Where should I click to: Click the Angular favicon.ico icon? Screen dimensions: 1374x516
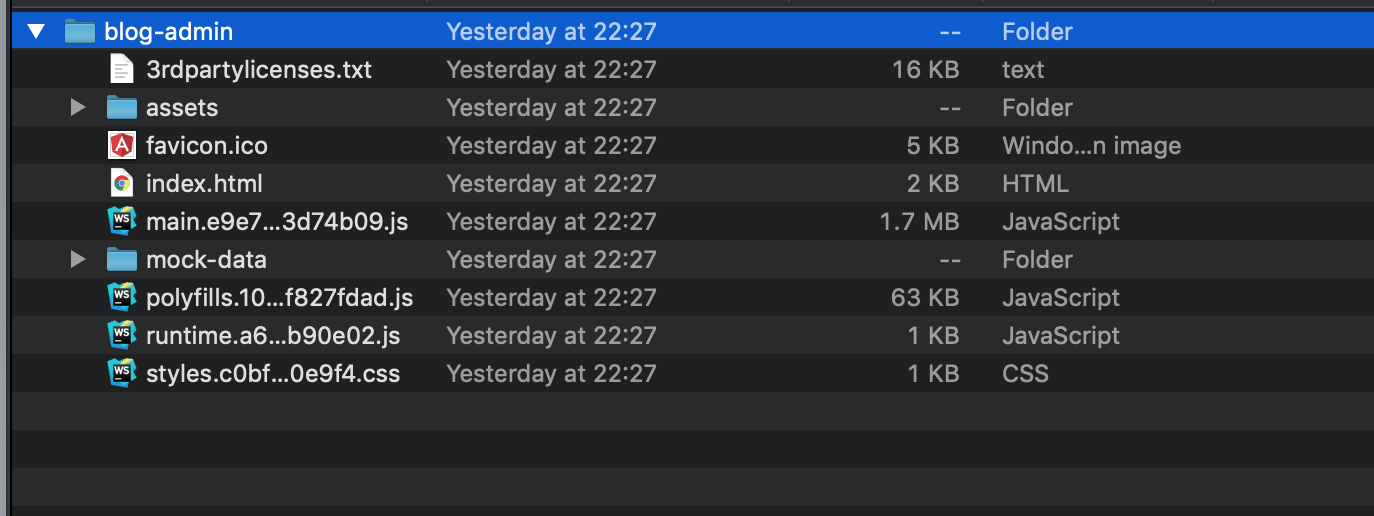[x=121, y=146]
